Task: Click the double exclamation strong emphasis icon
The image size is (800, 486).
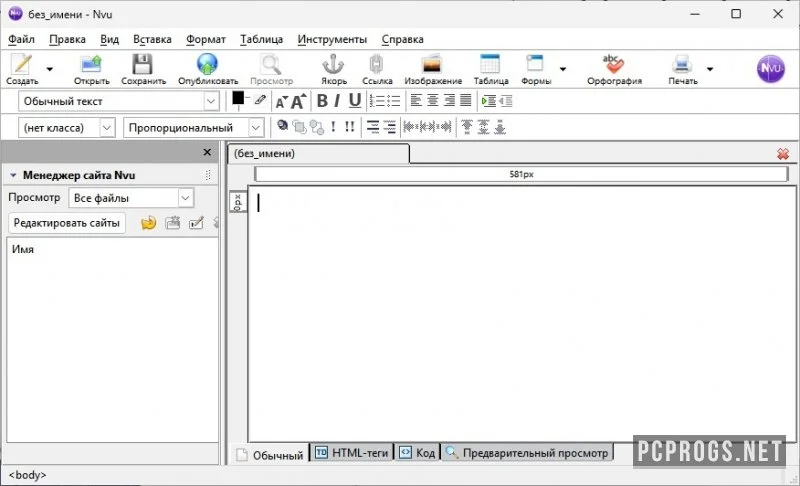Action: [x=349, y=126]
